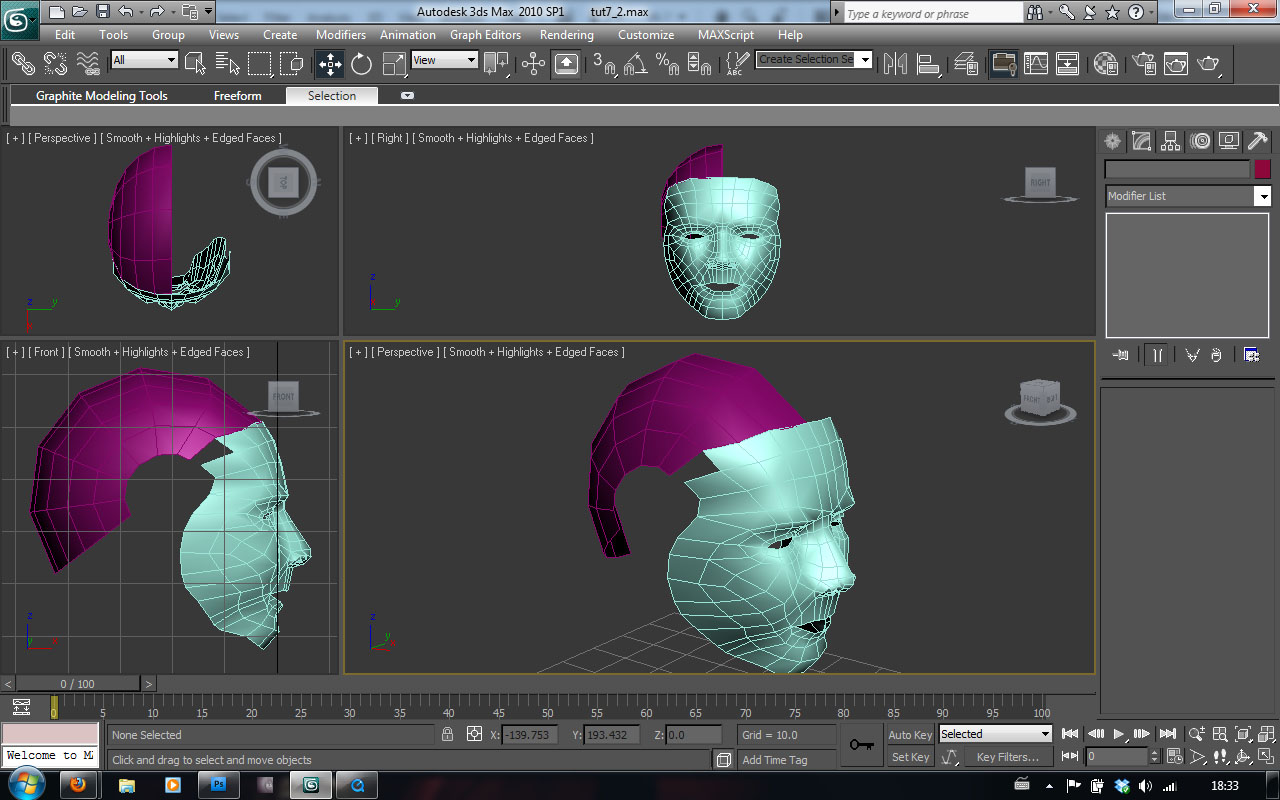Click the object color swatch beside the name field

click(1262, 169)
